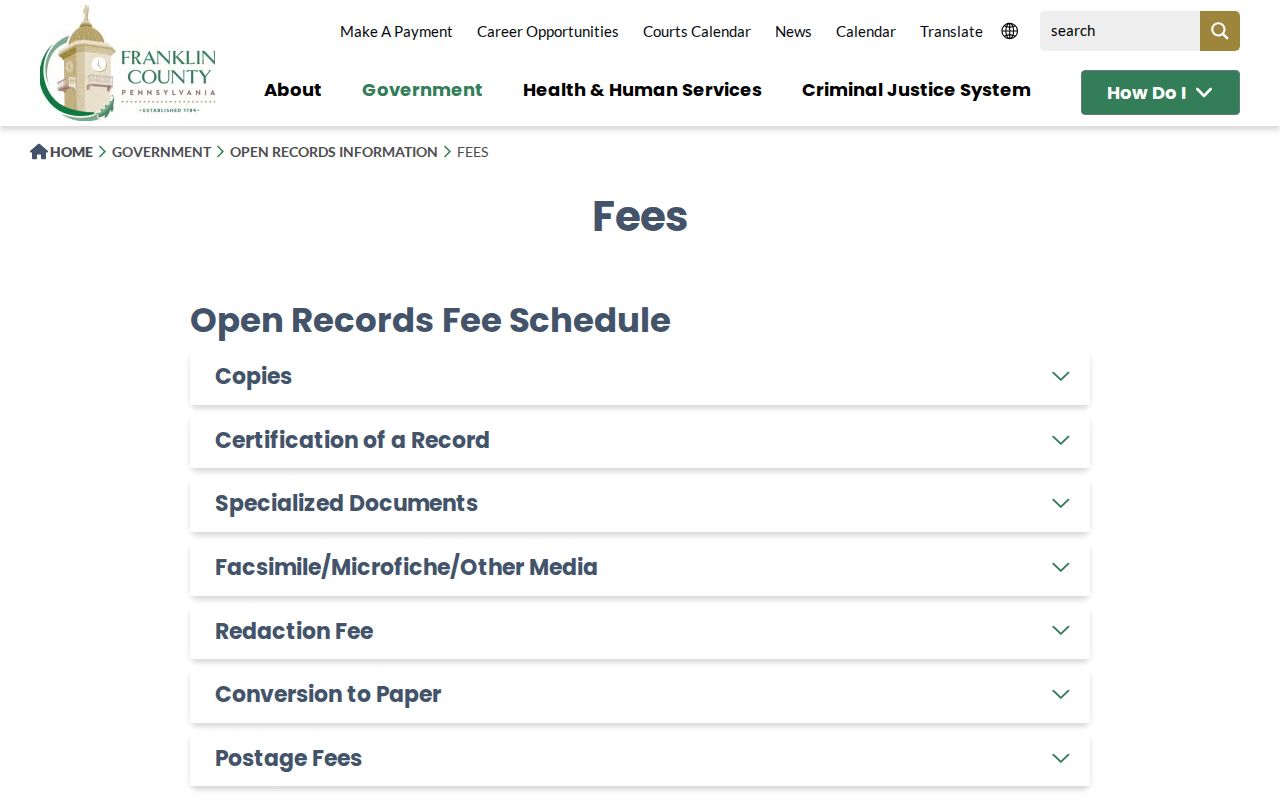Open the Government menu
This screenshot has height=800, width=1280.
point(422,90)
